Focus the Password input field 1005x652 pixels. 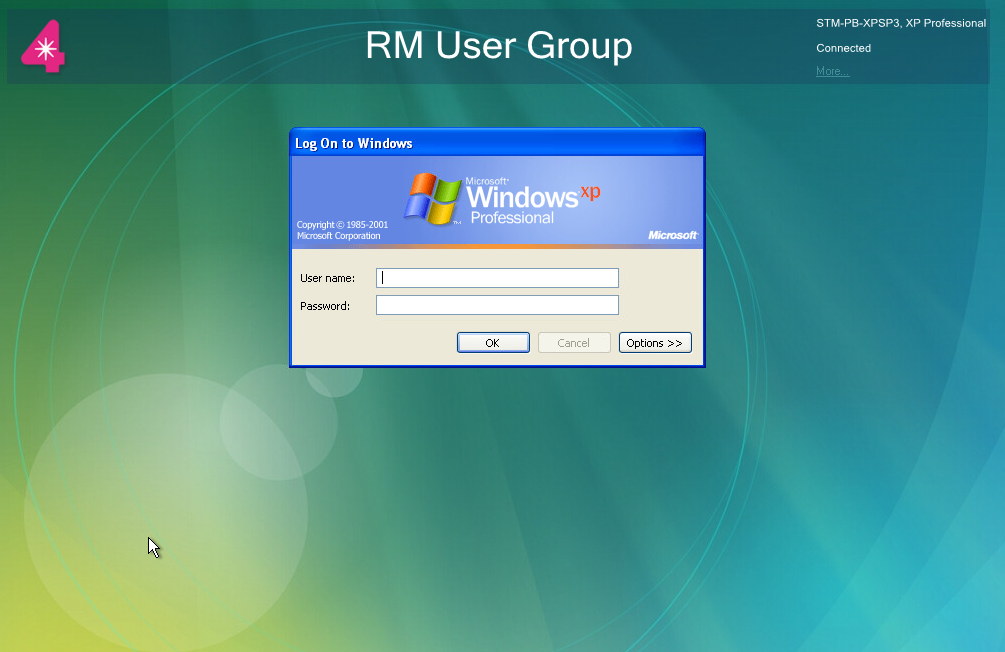(x=497, y=305)
